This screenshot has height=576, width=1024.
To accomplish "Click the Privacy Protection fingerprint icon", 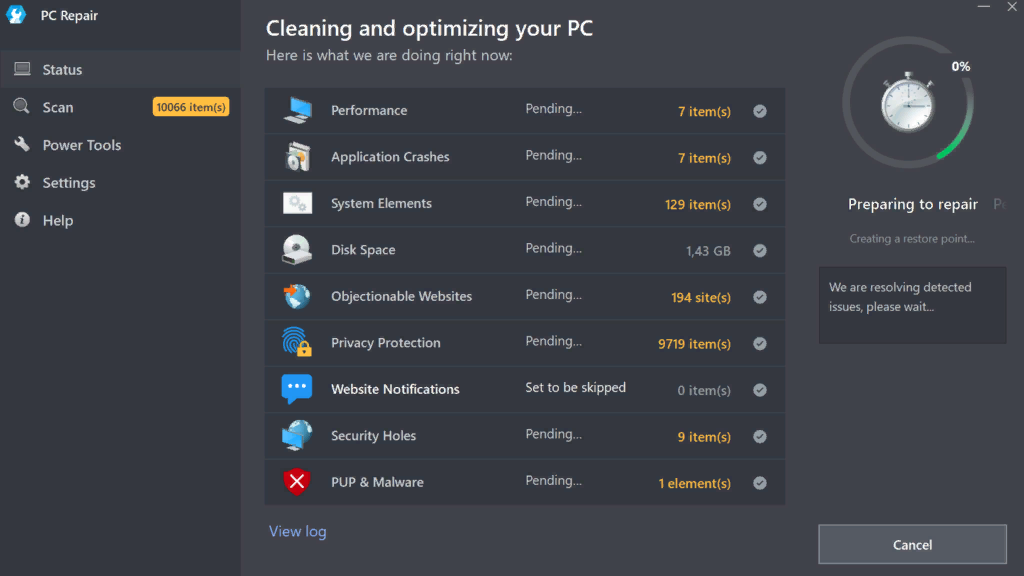I will (x=296, y=342).
